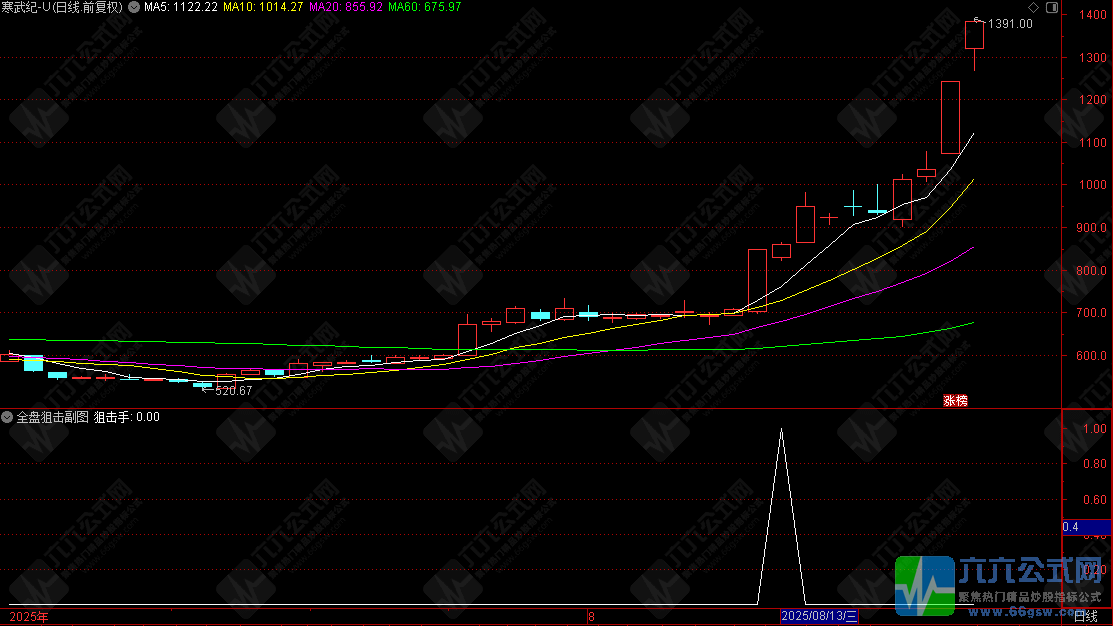Click the blue 0.4 crosshair value on sub-chart axis
The height and width of the screenshot is (626, 1113).
(x=1086, y=527)
